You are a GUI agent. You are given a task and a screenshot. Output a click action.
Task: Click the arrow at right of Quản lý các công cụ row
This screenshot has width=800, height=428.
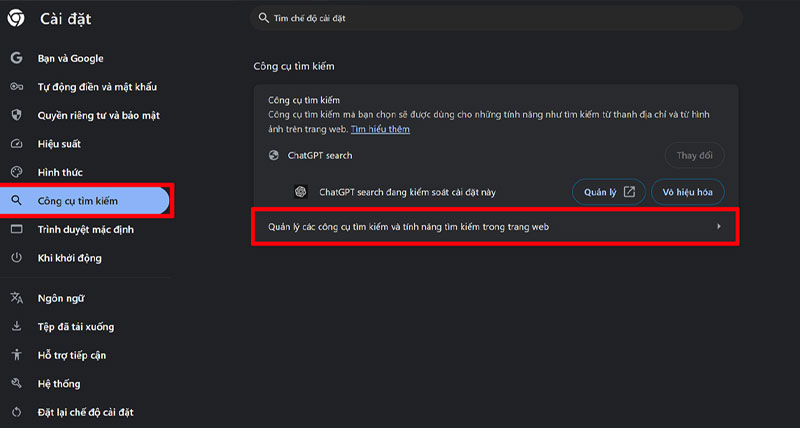tap(719, 227)
